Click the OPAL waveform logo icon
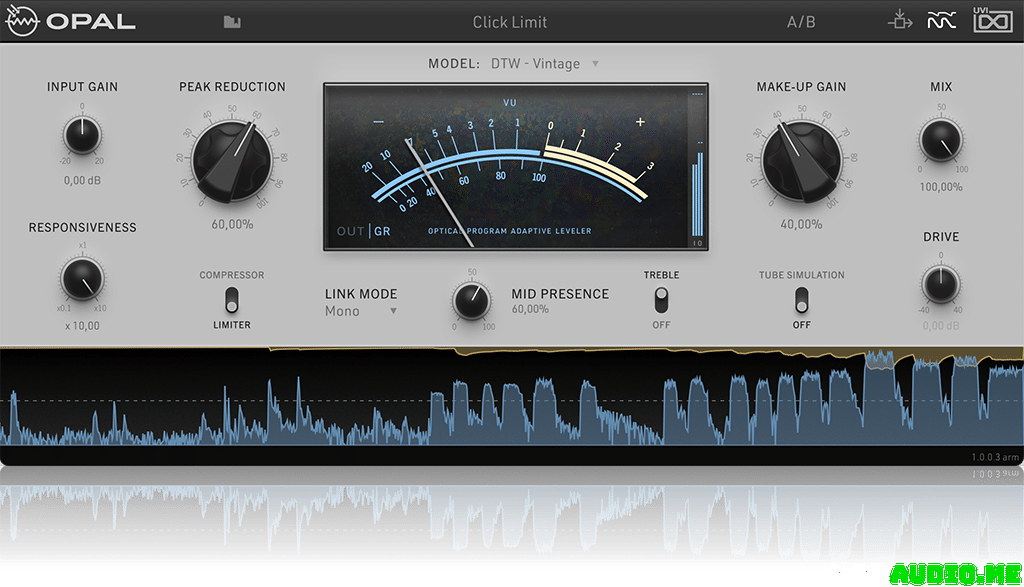This screenshot has height=587, width=1024. (x=22, y=20)
